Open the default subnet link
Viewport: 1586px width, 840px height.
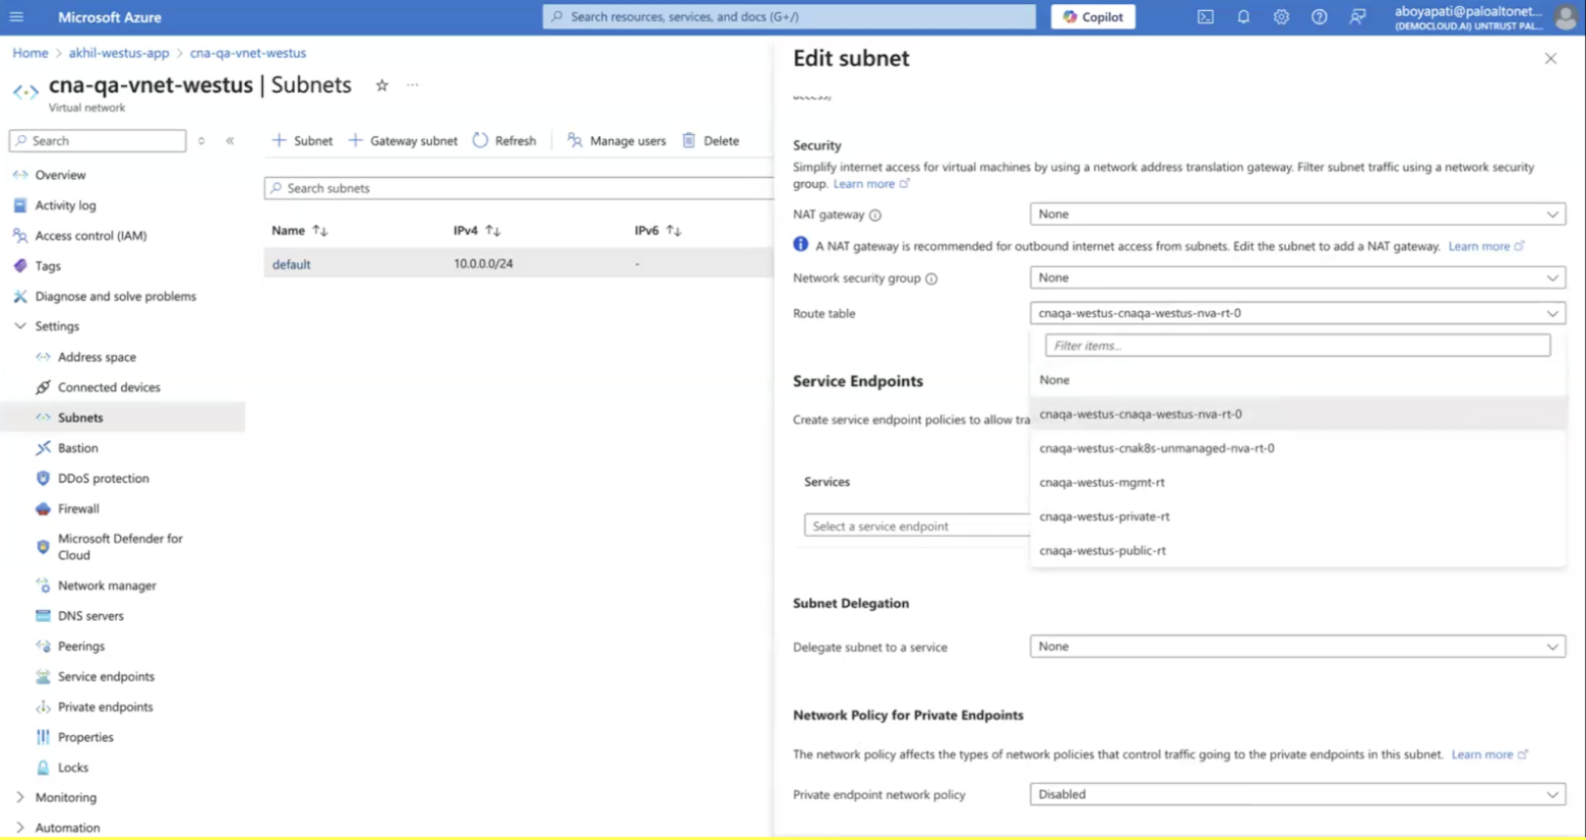click(291, 264)
